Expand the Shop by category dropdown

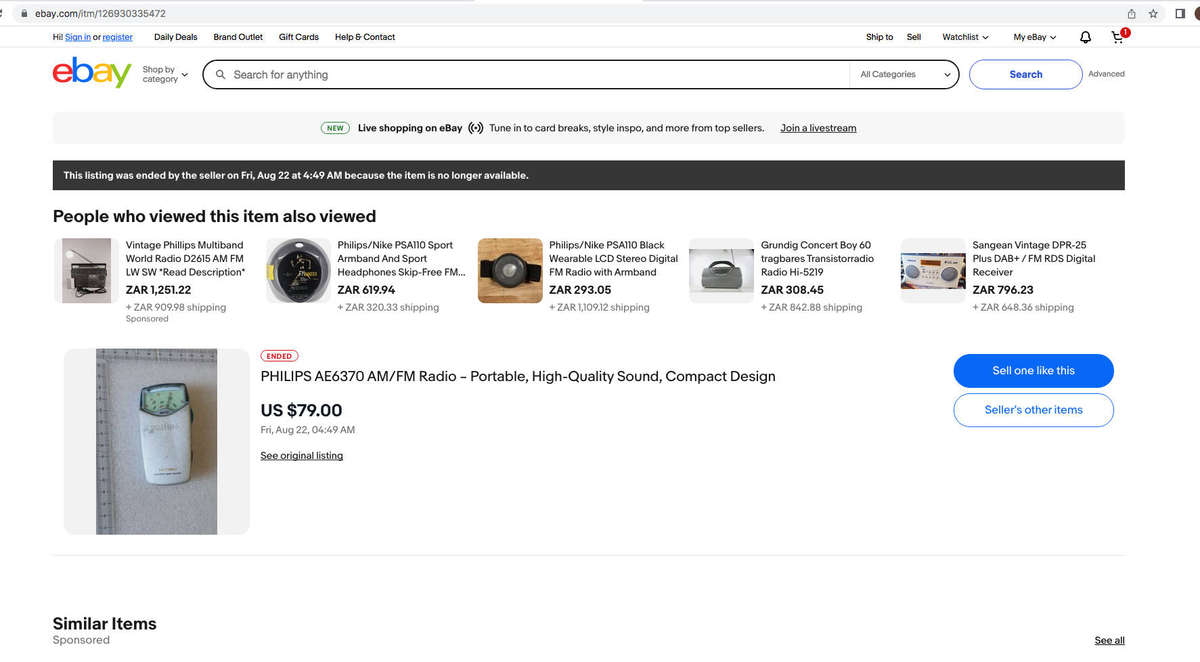click(x=165, y=75)
